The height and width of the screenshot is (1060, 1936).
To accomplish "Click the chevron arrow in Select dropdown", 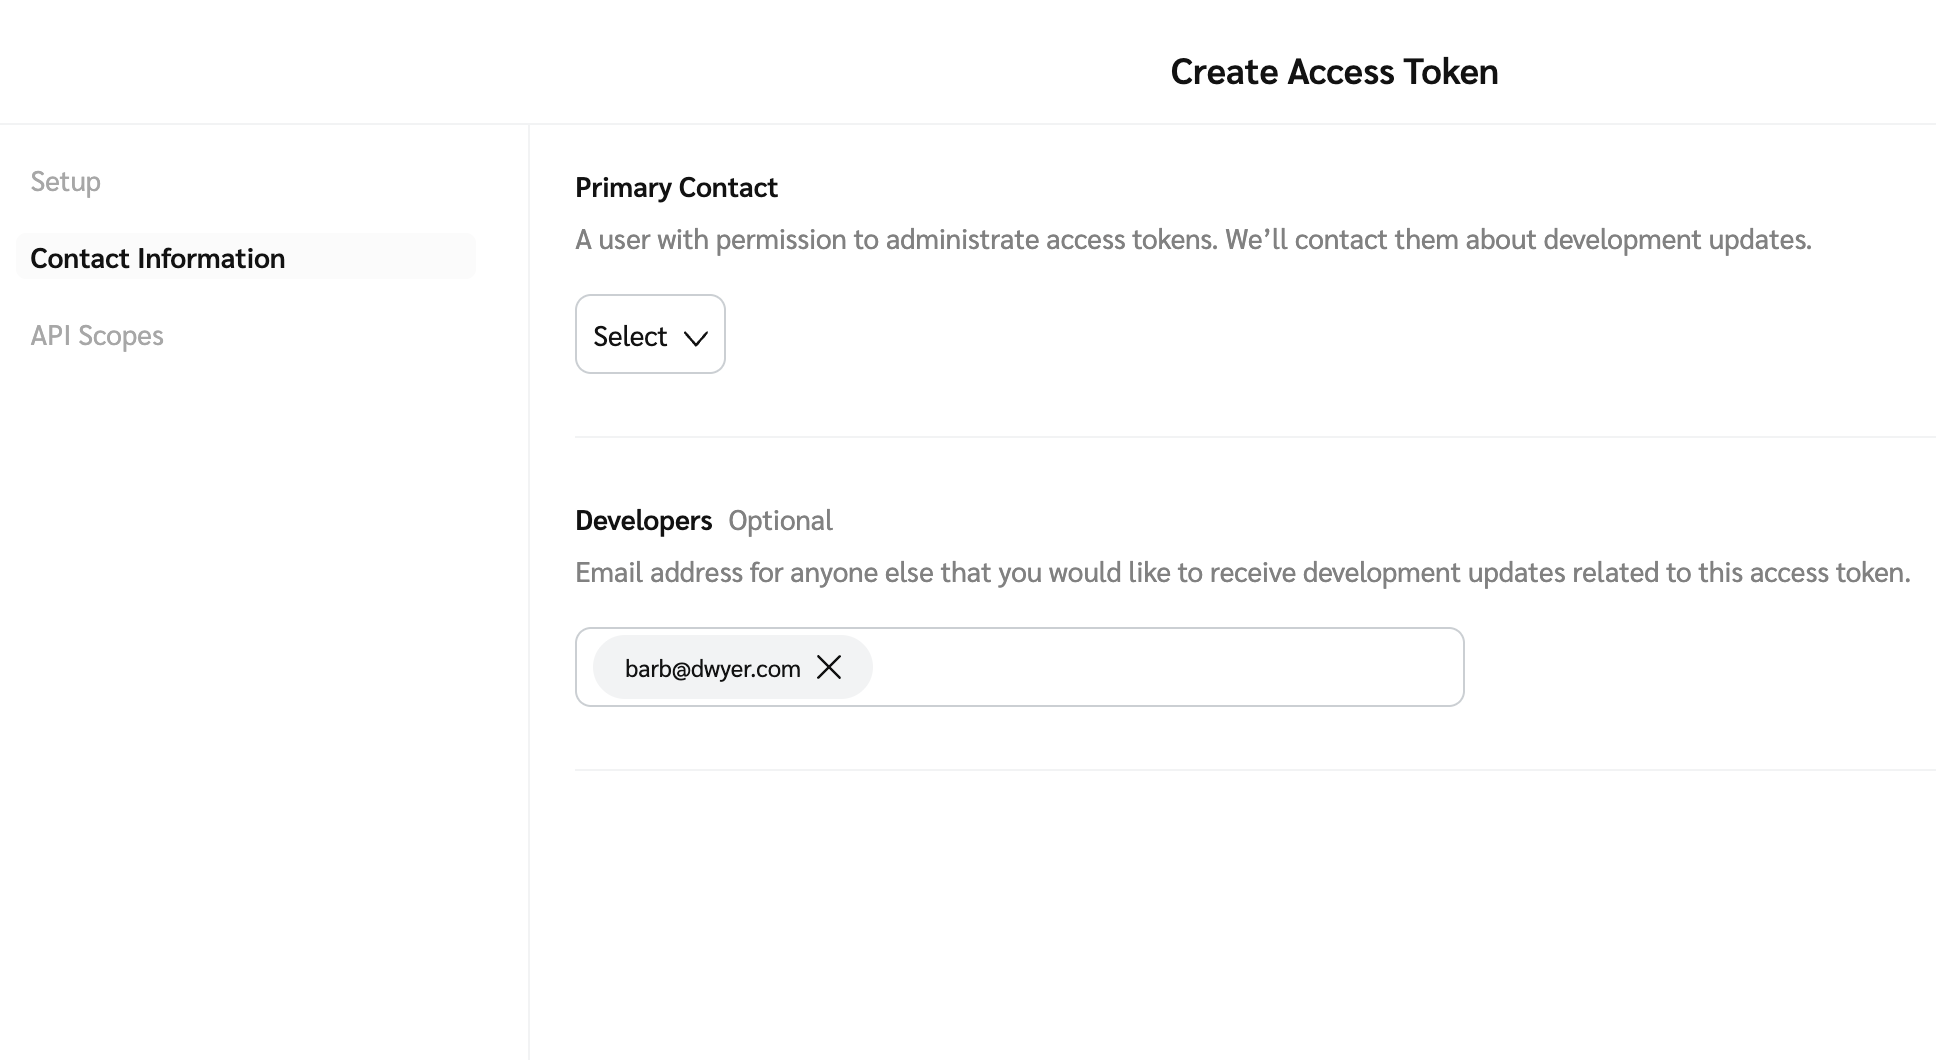I will tap(696, 338).
